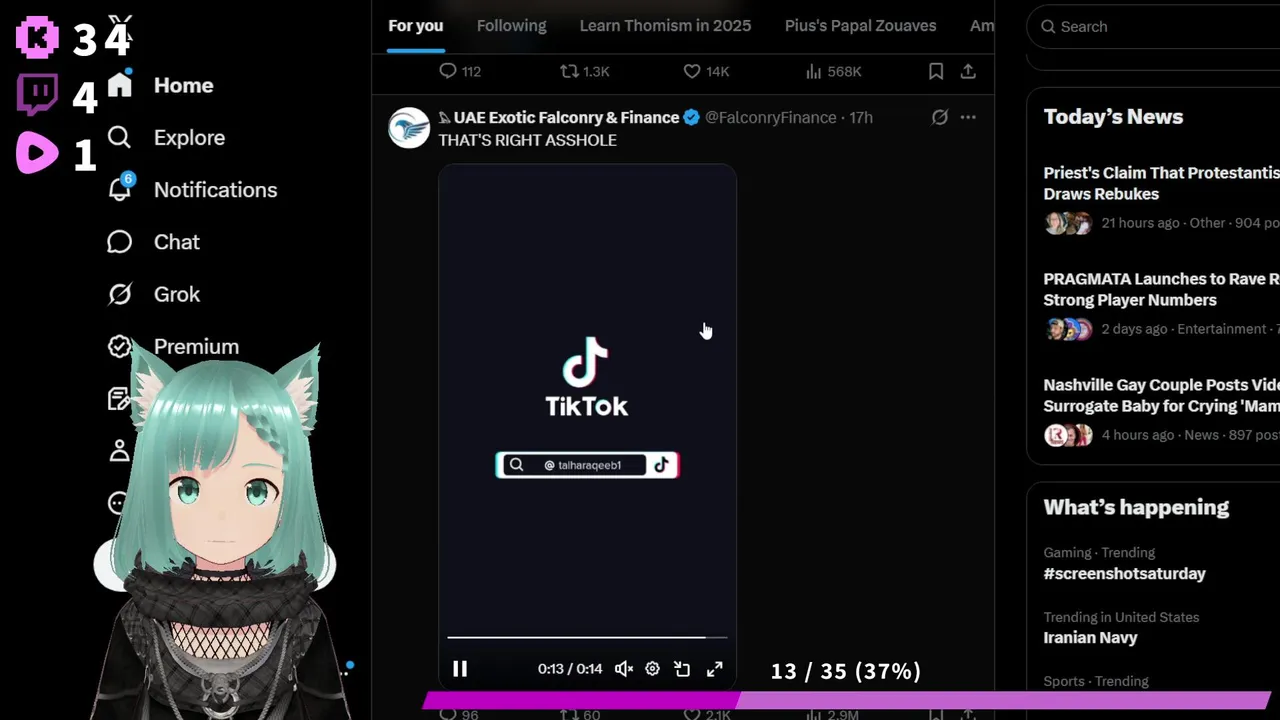This screenshot has height=720, width=1280.
Task: Open the Chat bubble icon
Action: click(x=120, y=242)
